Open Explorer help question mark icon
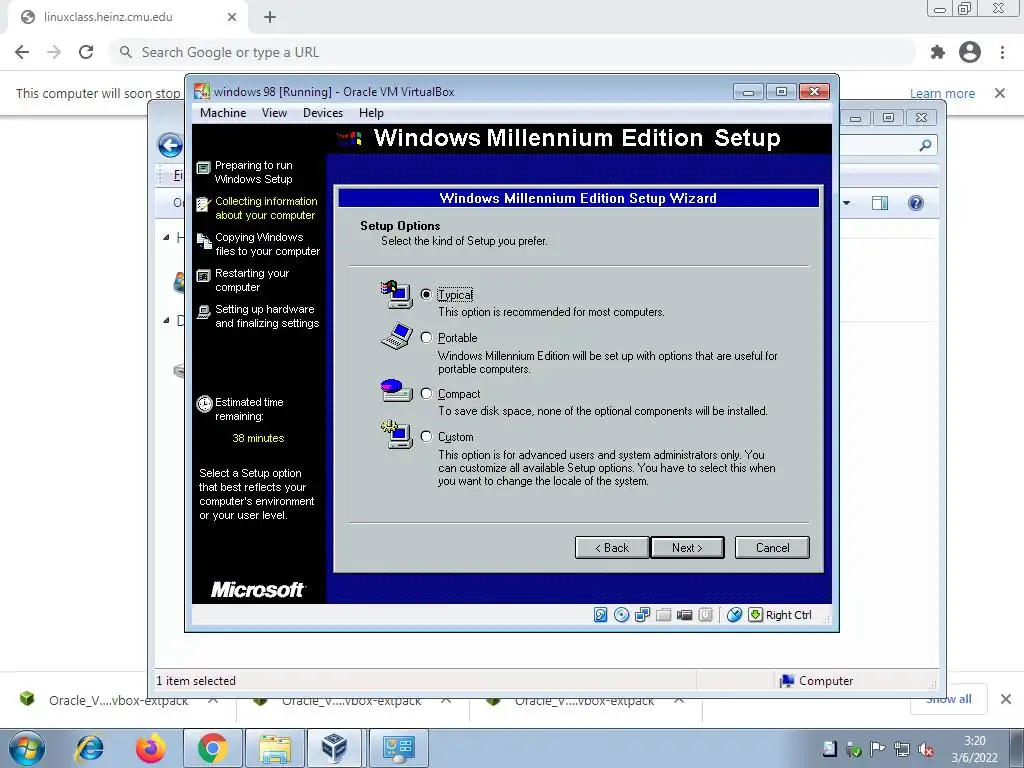This screenshot has height=768, width=1024. [x=916, y=203]
